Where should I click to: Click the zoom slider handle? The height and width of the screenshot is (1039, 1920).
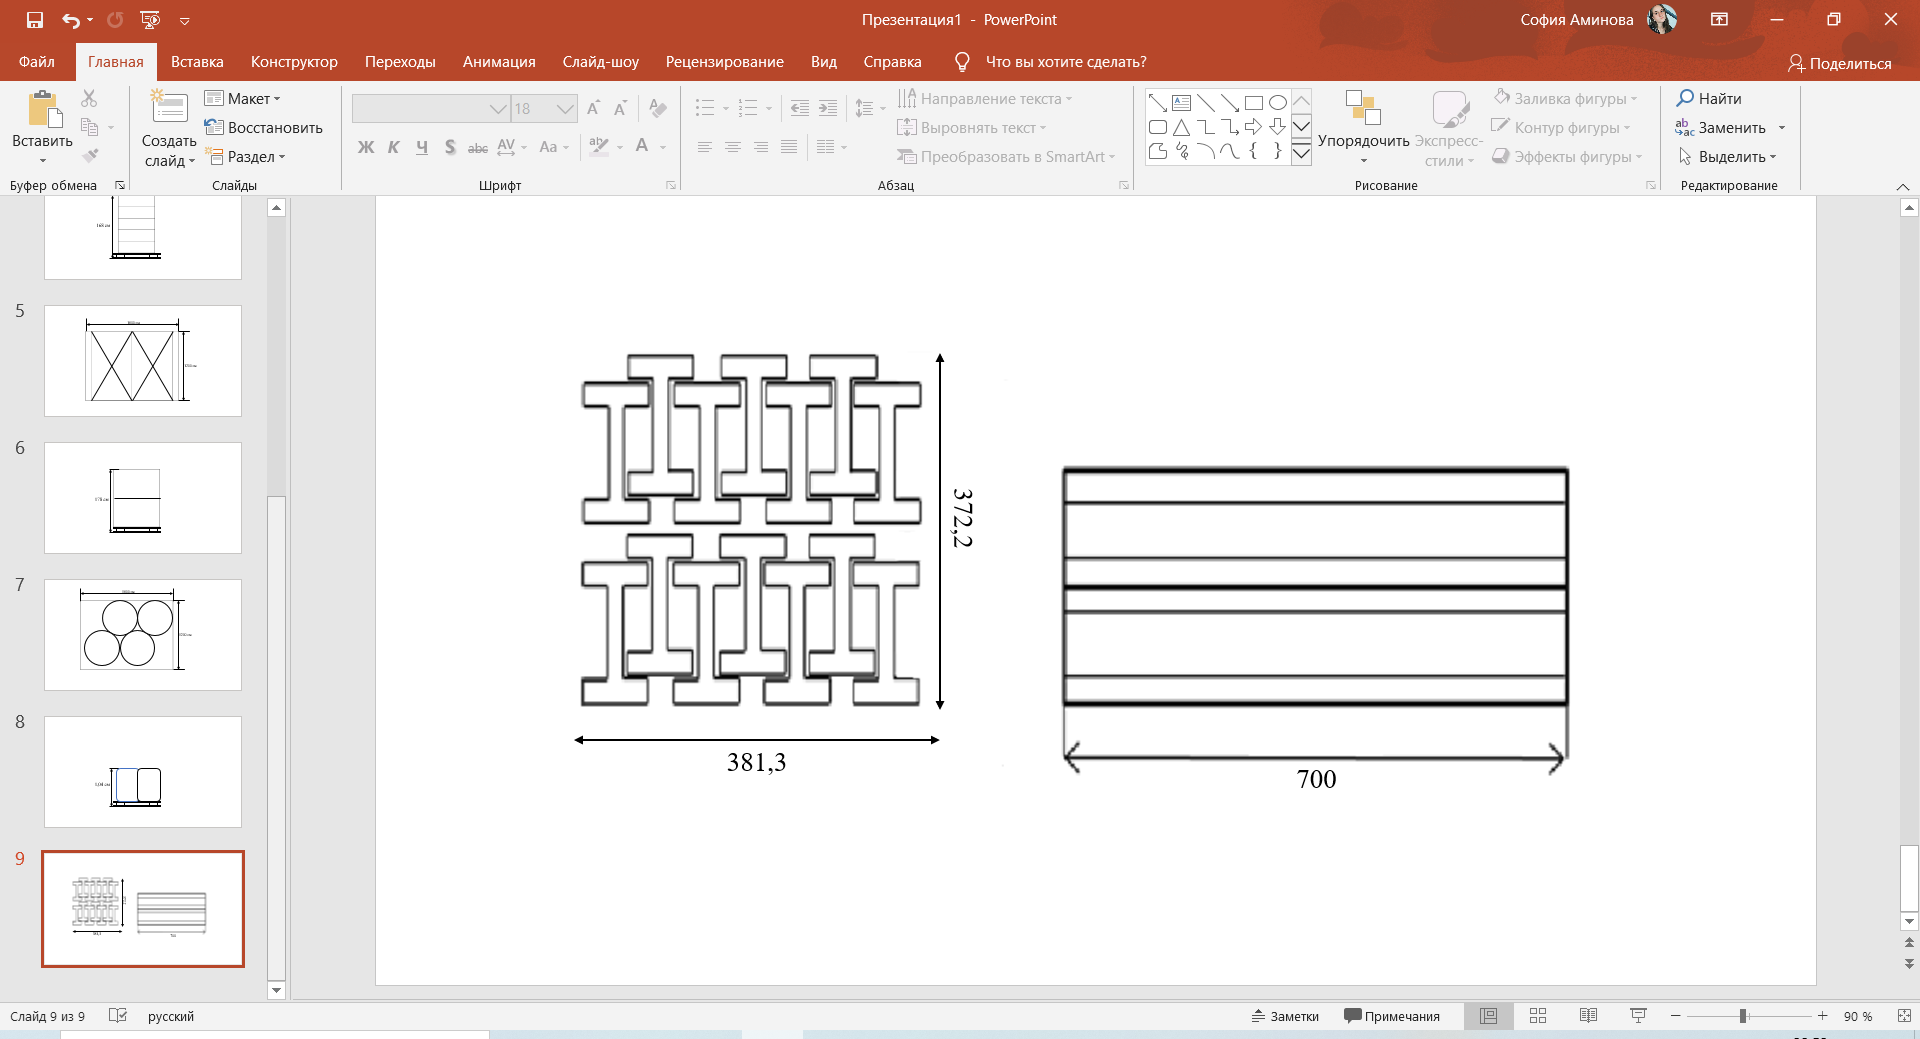[1743, 1016]
